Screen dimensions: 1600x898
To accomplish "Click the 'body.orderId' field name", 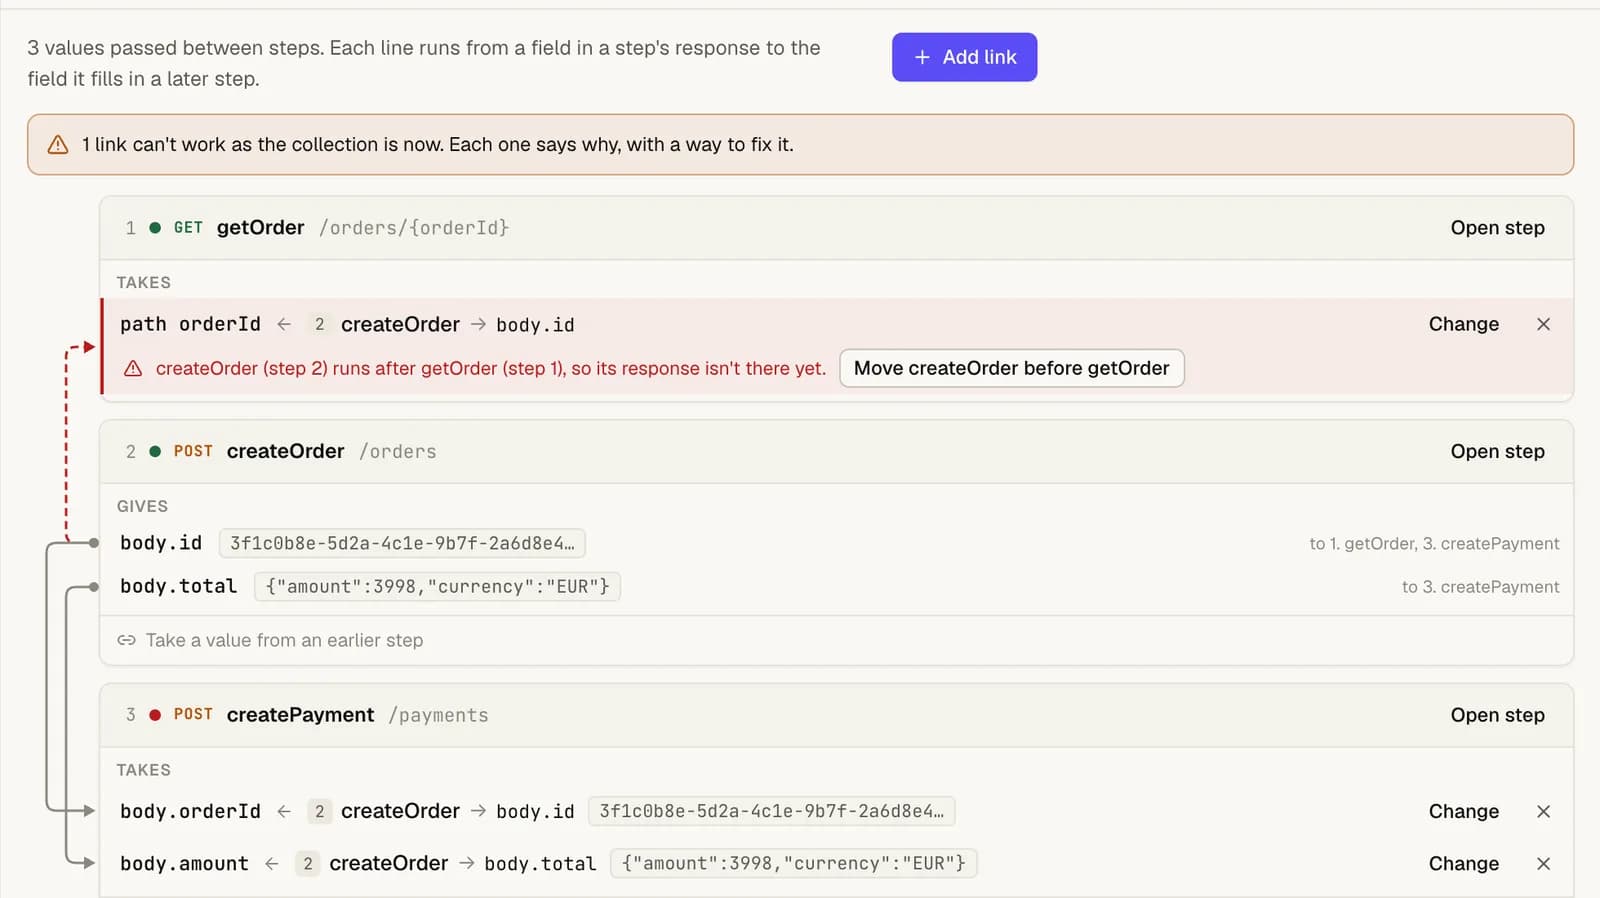I will pos(190,811).
